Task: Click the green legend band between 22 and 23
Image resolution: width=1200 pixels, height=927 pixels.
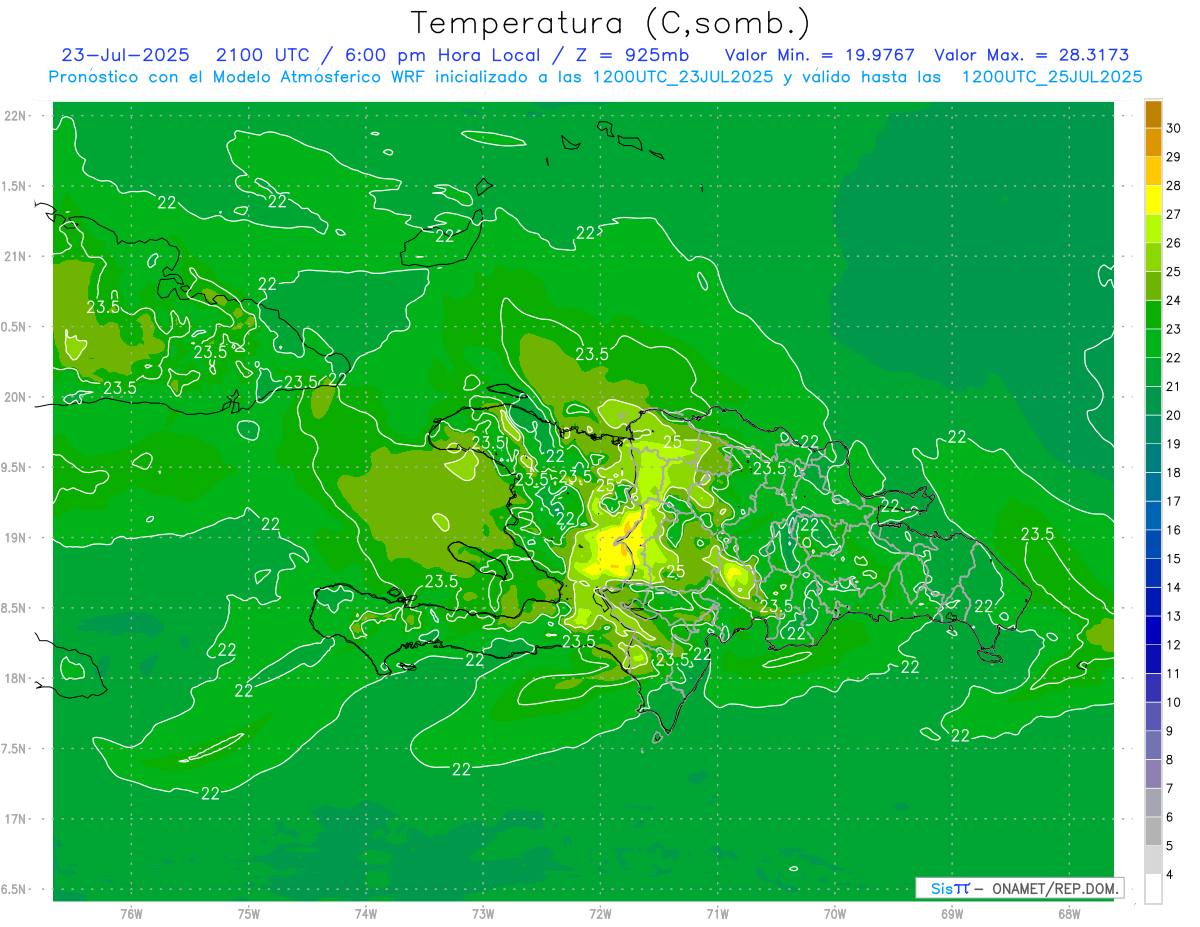Action: pos(1153,343)
